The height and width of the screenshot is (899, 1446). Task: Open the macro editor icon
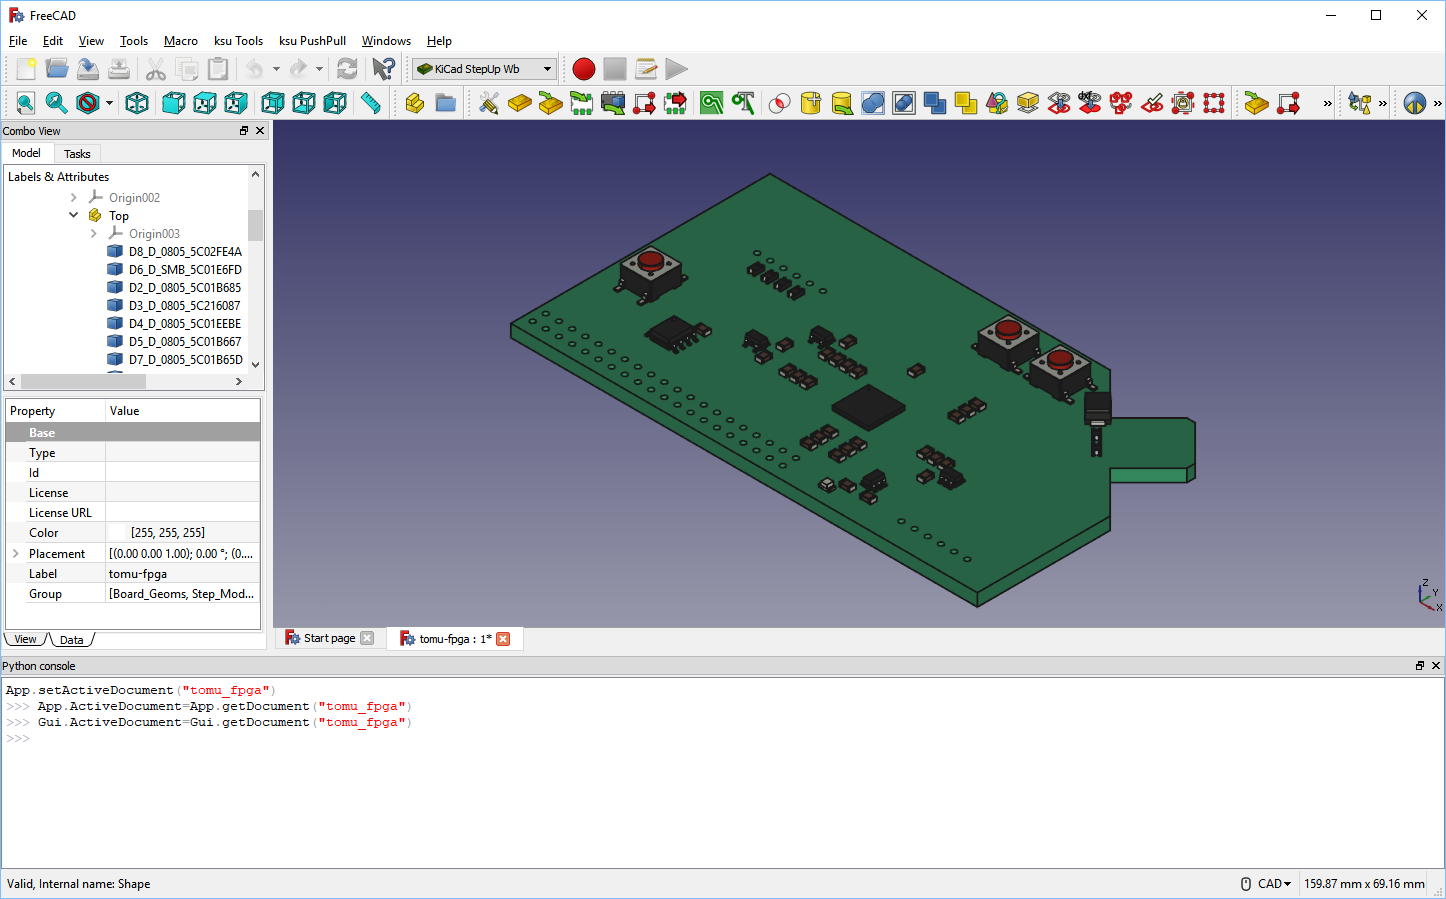pyautogui.click(x=645, y=69)
